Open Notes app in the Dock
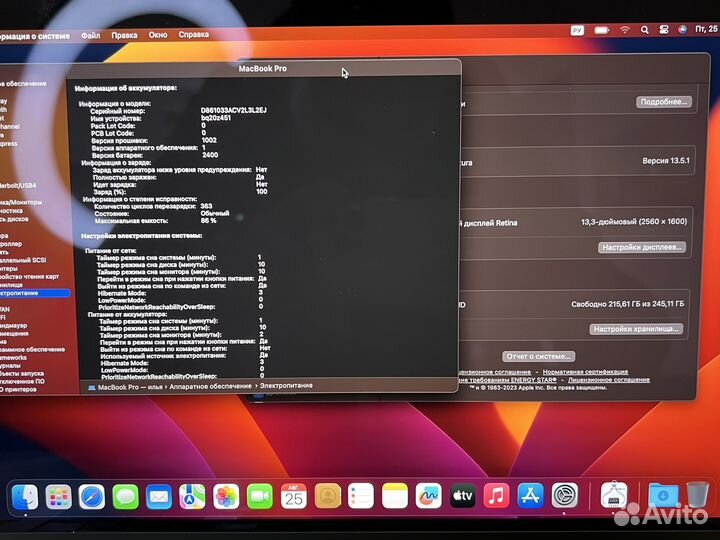This screenshot has width=720, height=540. pos(395,496)
